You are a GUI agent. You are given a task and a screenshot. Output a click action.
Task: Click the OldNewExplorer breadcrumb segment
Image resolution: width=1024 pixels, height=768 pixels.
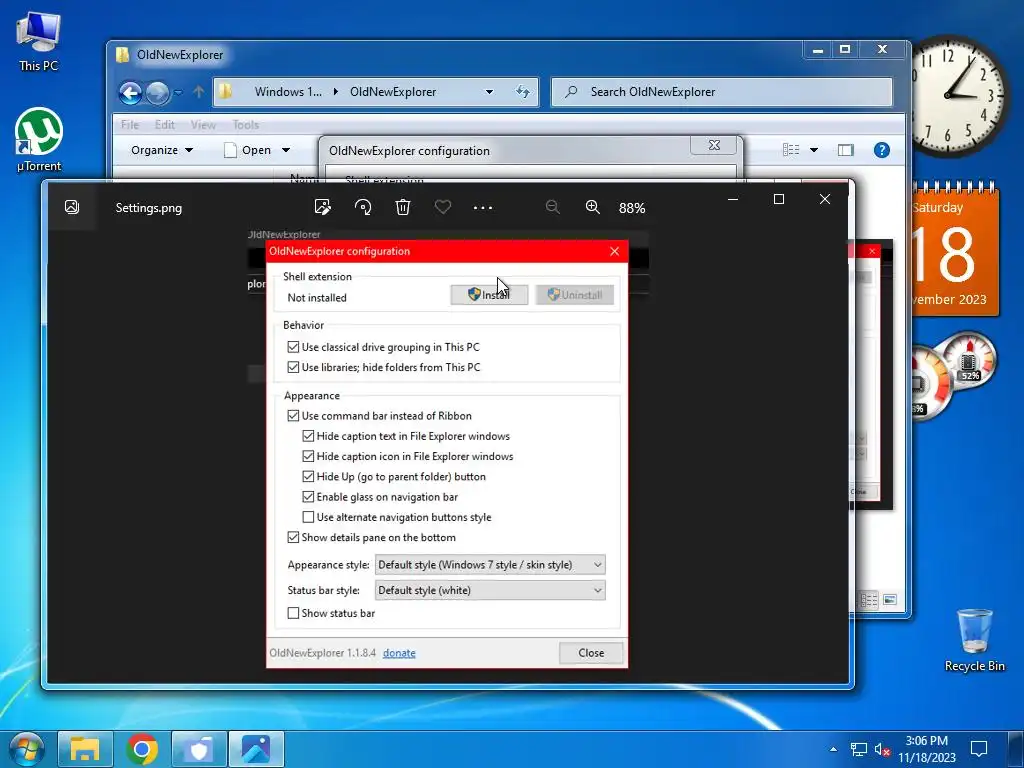pos(393,92)
